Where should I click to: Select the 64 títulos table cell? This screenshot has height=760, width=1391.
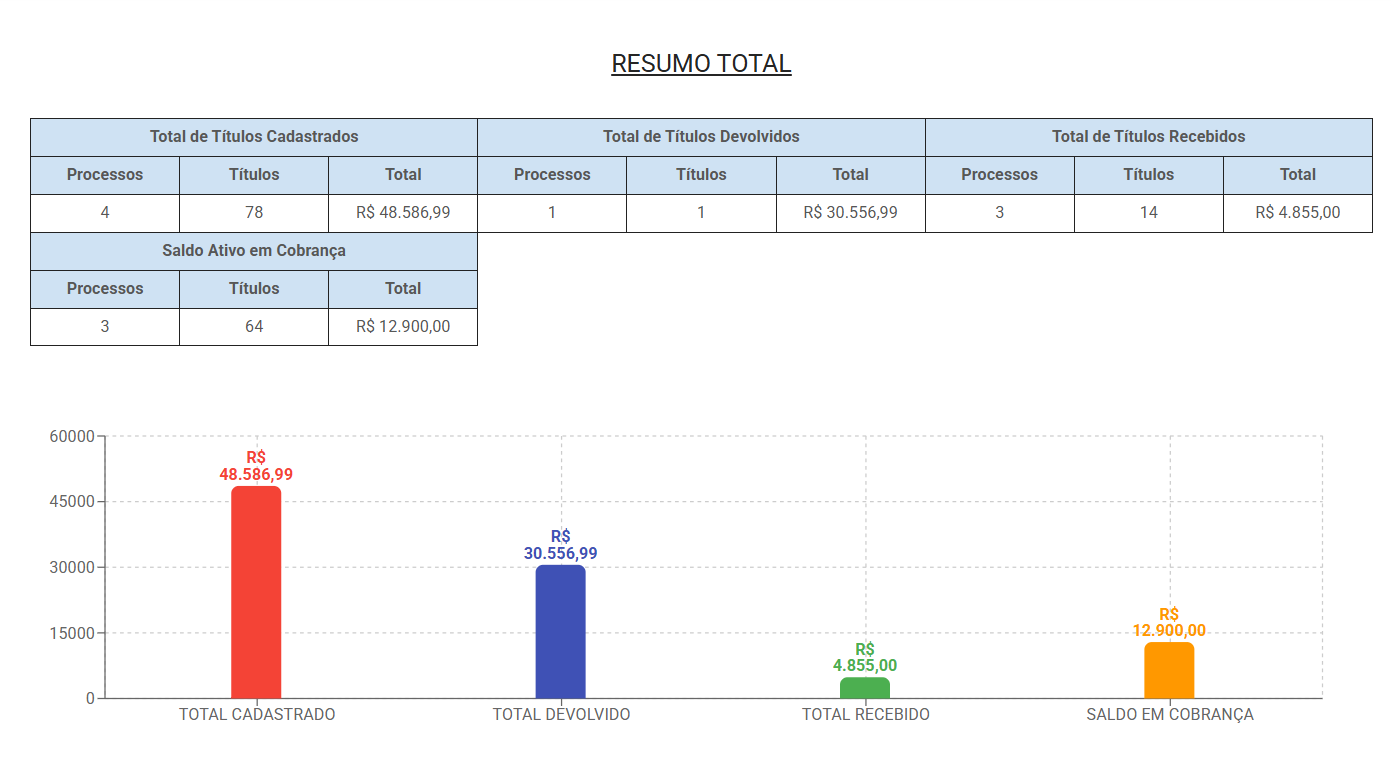coord(254,327)
